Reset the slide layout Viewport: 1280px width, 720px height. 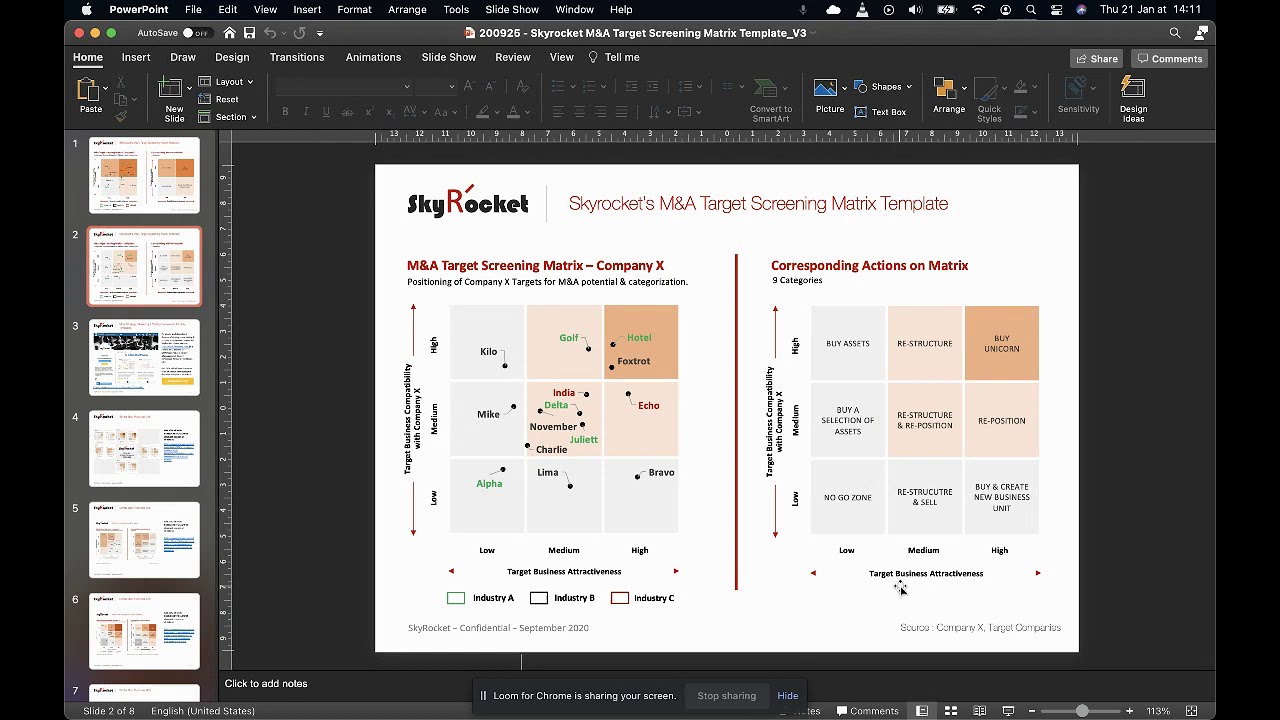[219, 99]
